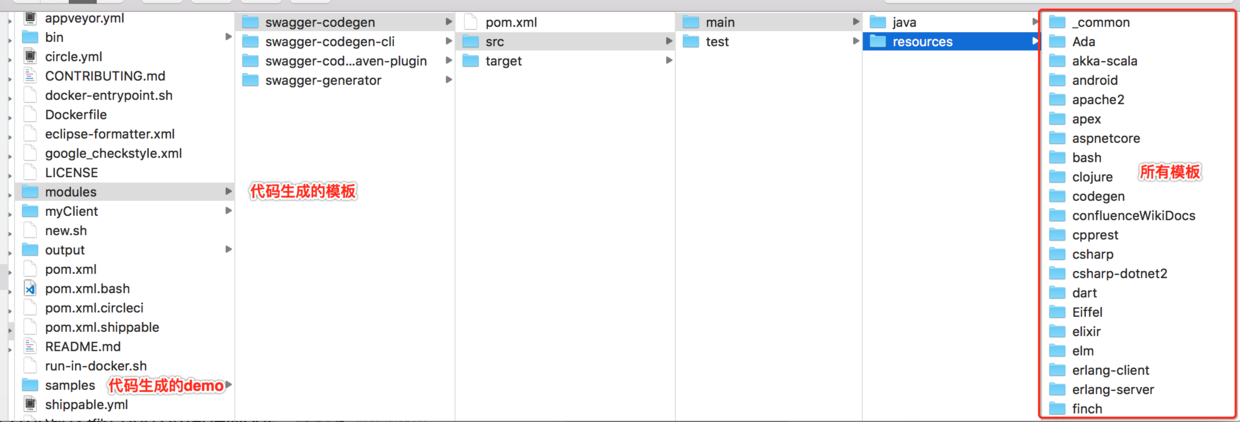
Task: Select the Dockerfile file
Action: tap(75, 115)
